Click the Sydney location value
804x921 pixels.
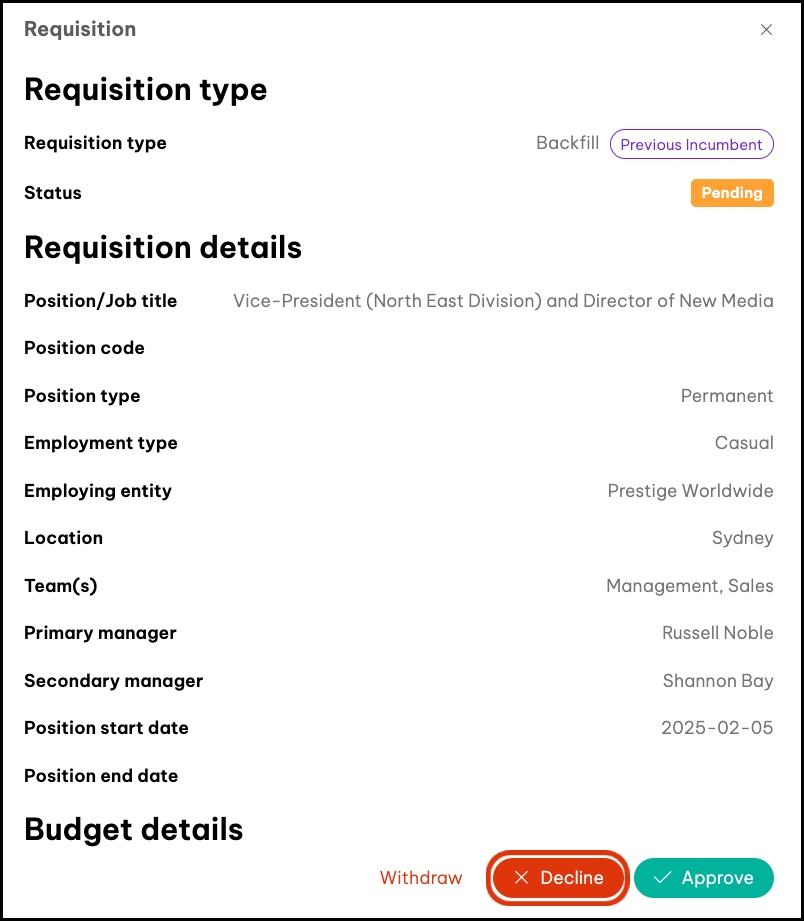(742, 538)
